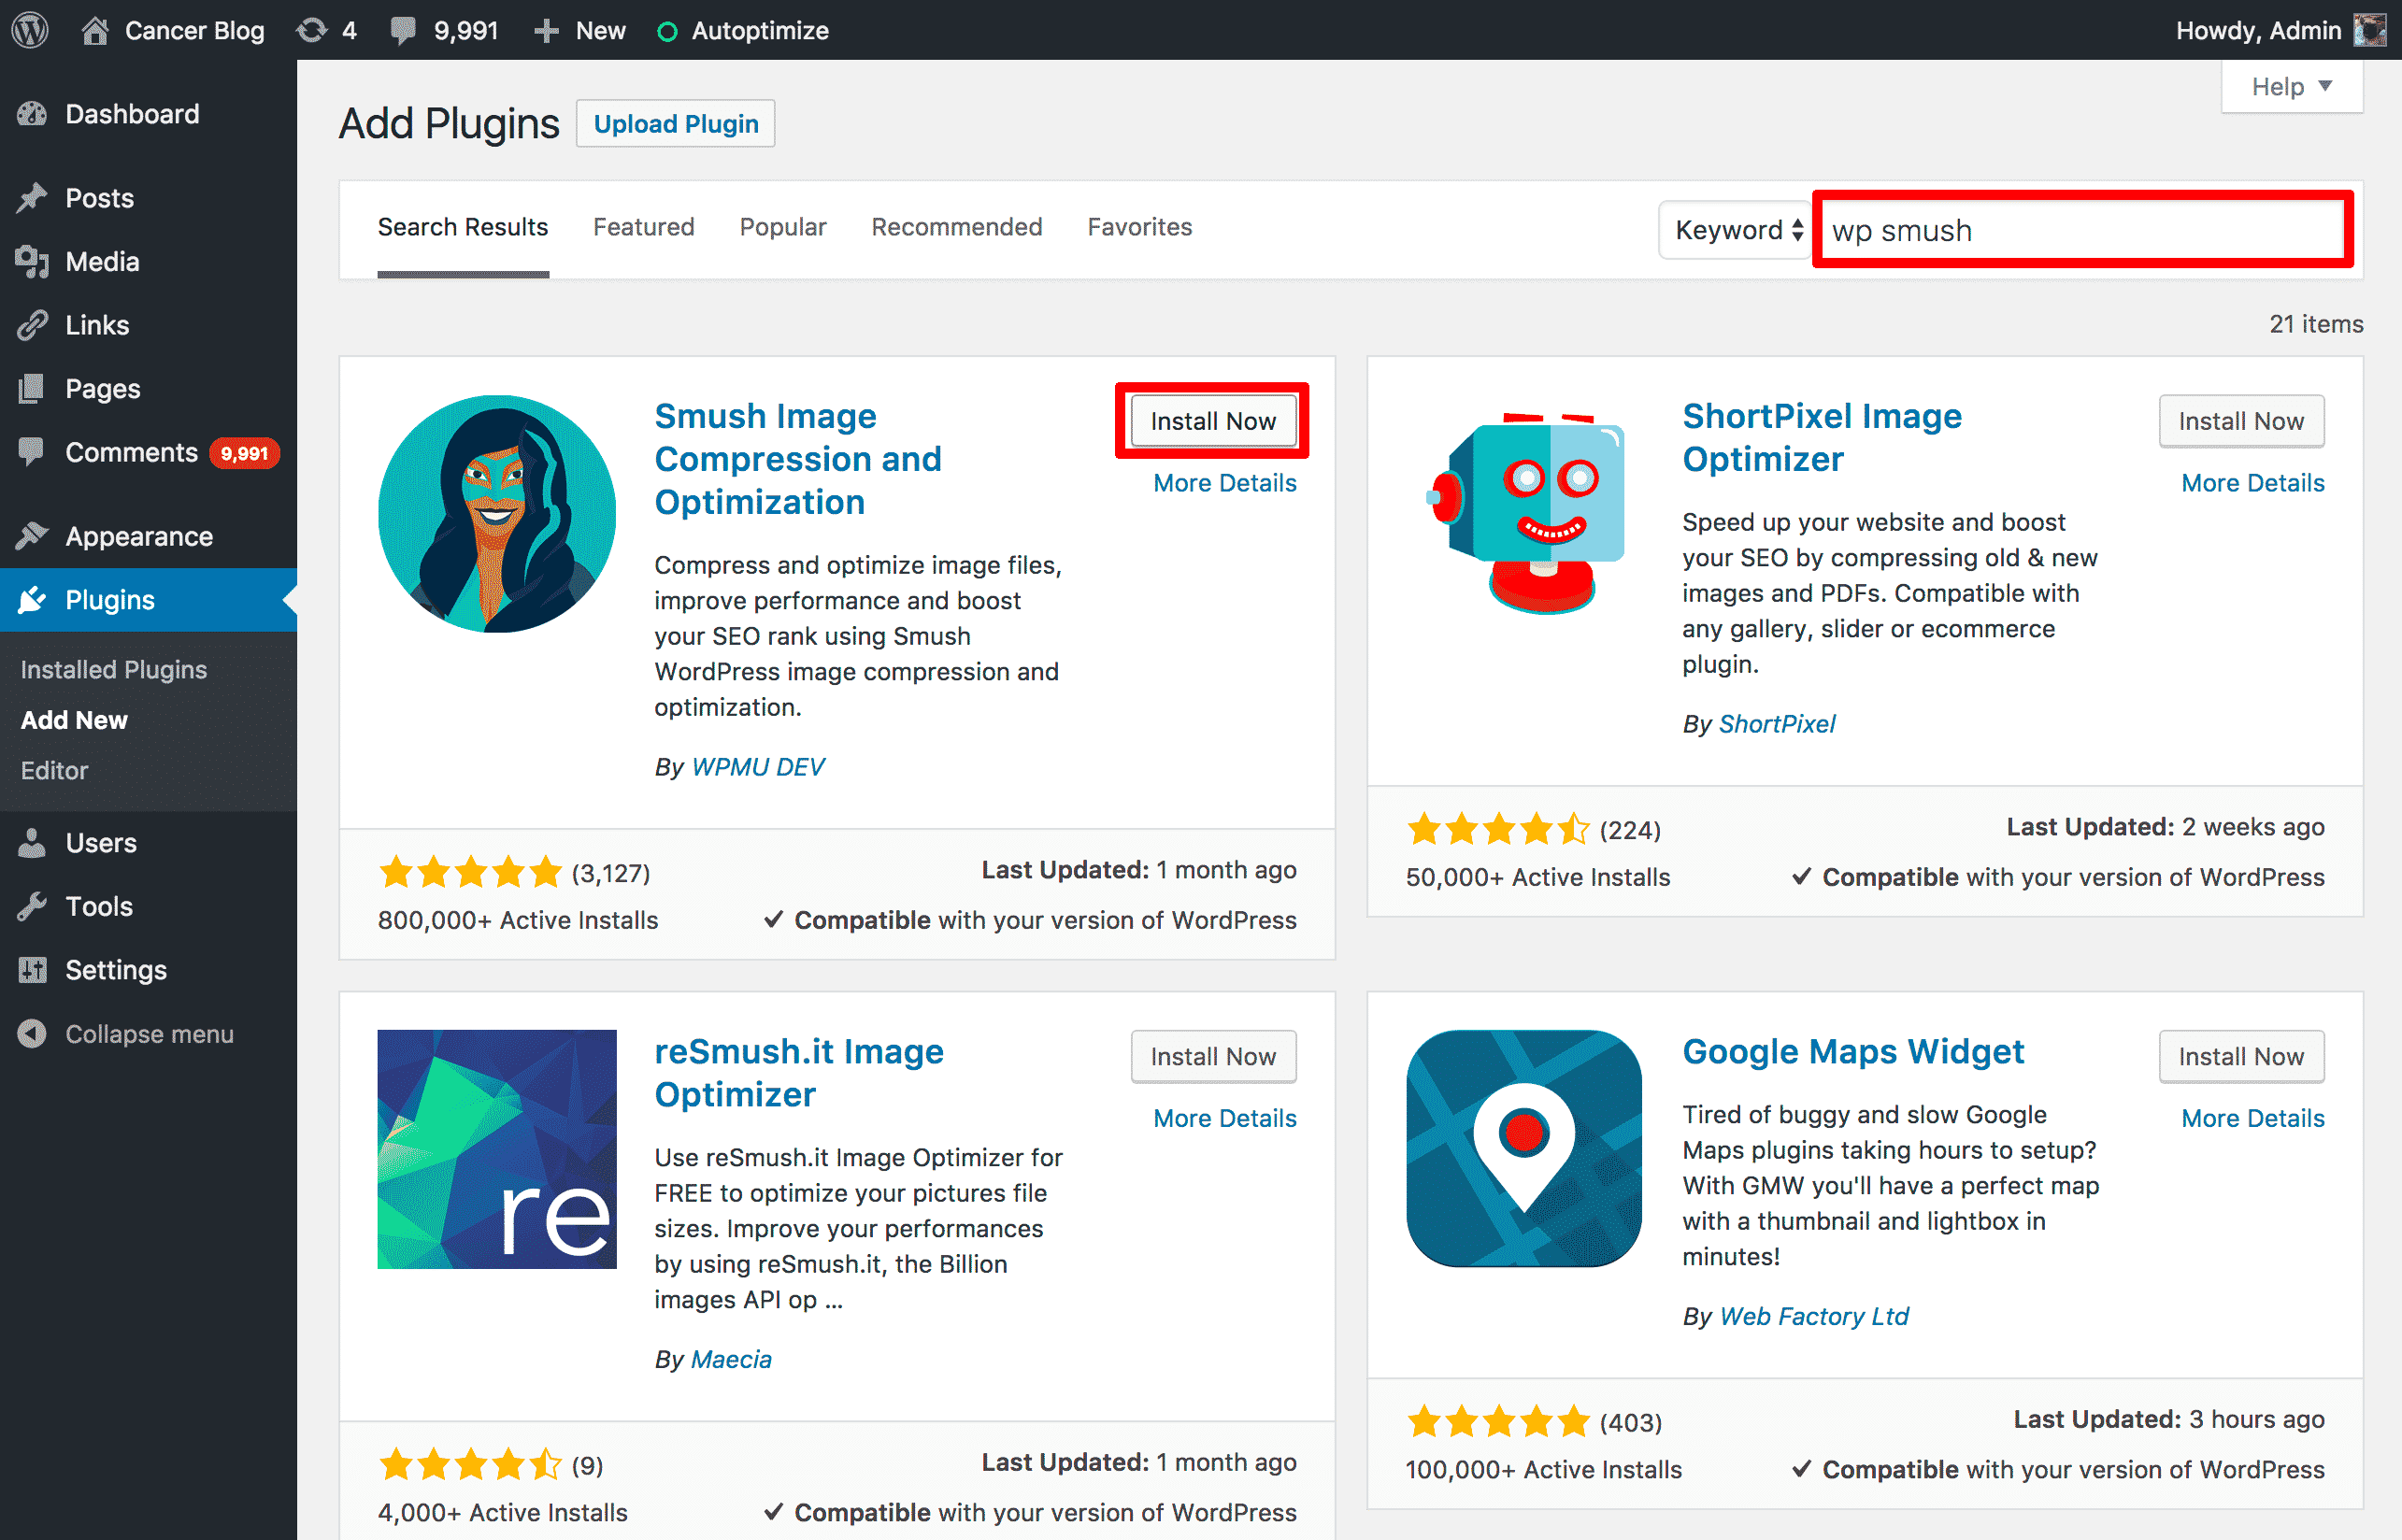Click the Media sidebar icon
The image size is (2402, 1540).
tap(32, 262)
